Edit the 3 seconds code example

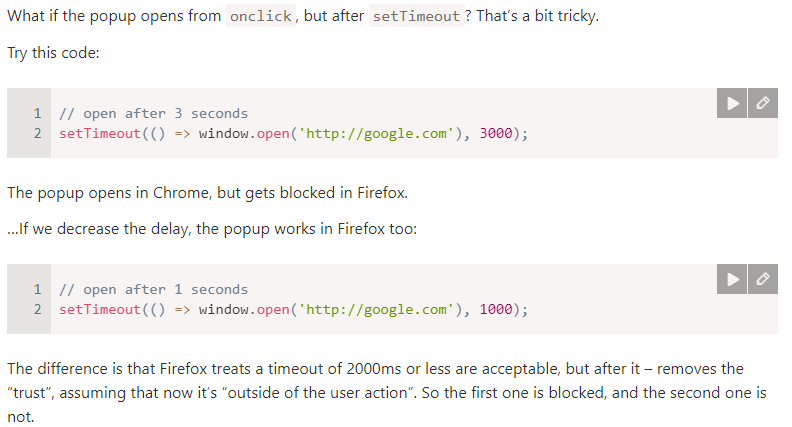click(763, 103)
